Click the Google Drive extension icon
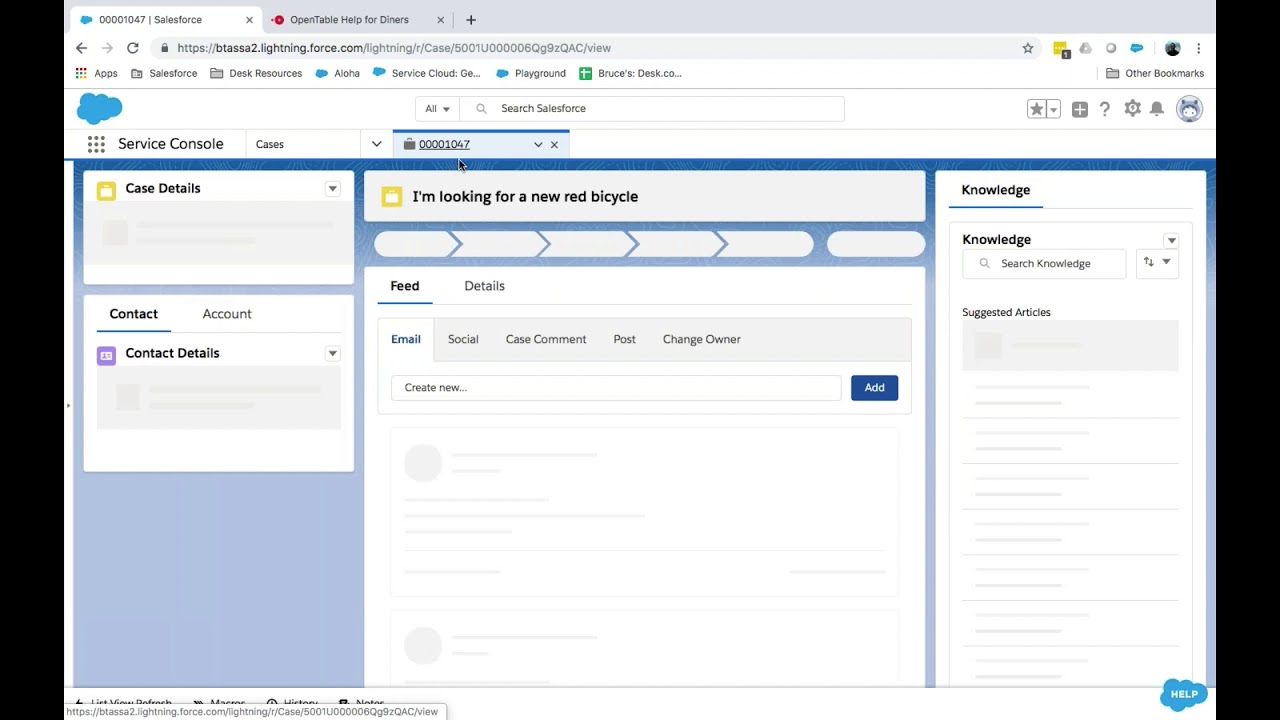The height and width of the screenshot is (720, 1280). 1085,48
